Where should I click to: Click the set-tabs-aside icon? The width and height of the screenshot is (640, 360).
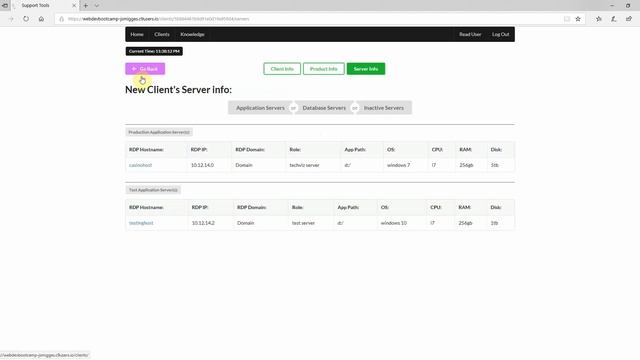pyautogui.click(x=5, y=6)
